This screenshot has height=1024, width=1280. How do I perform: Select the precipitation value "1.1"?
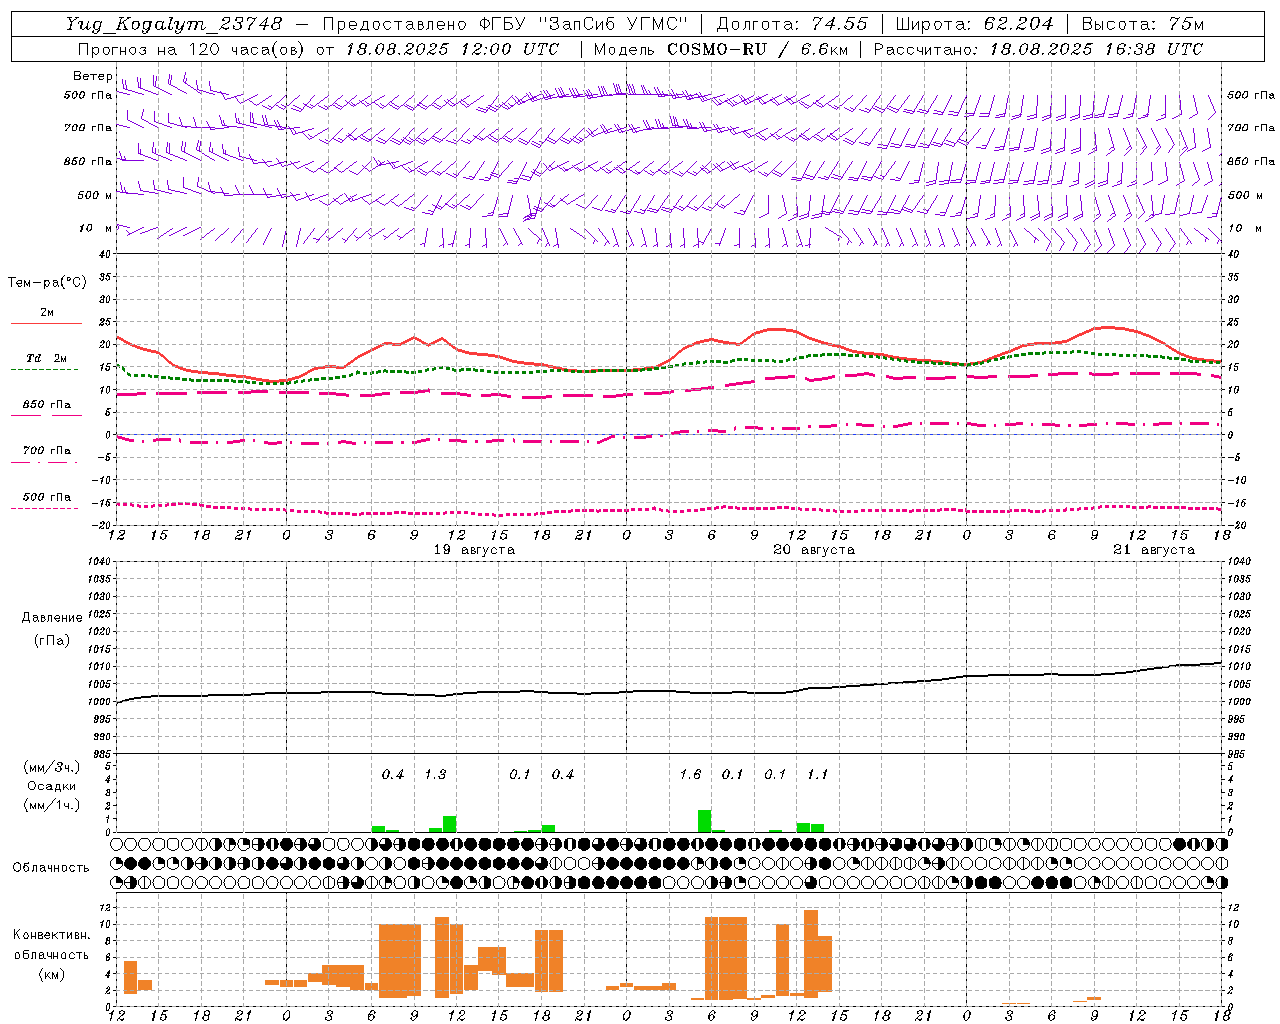[x=818, y=775]
